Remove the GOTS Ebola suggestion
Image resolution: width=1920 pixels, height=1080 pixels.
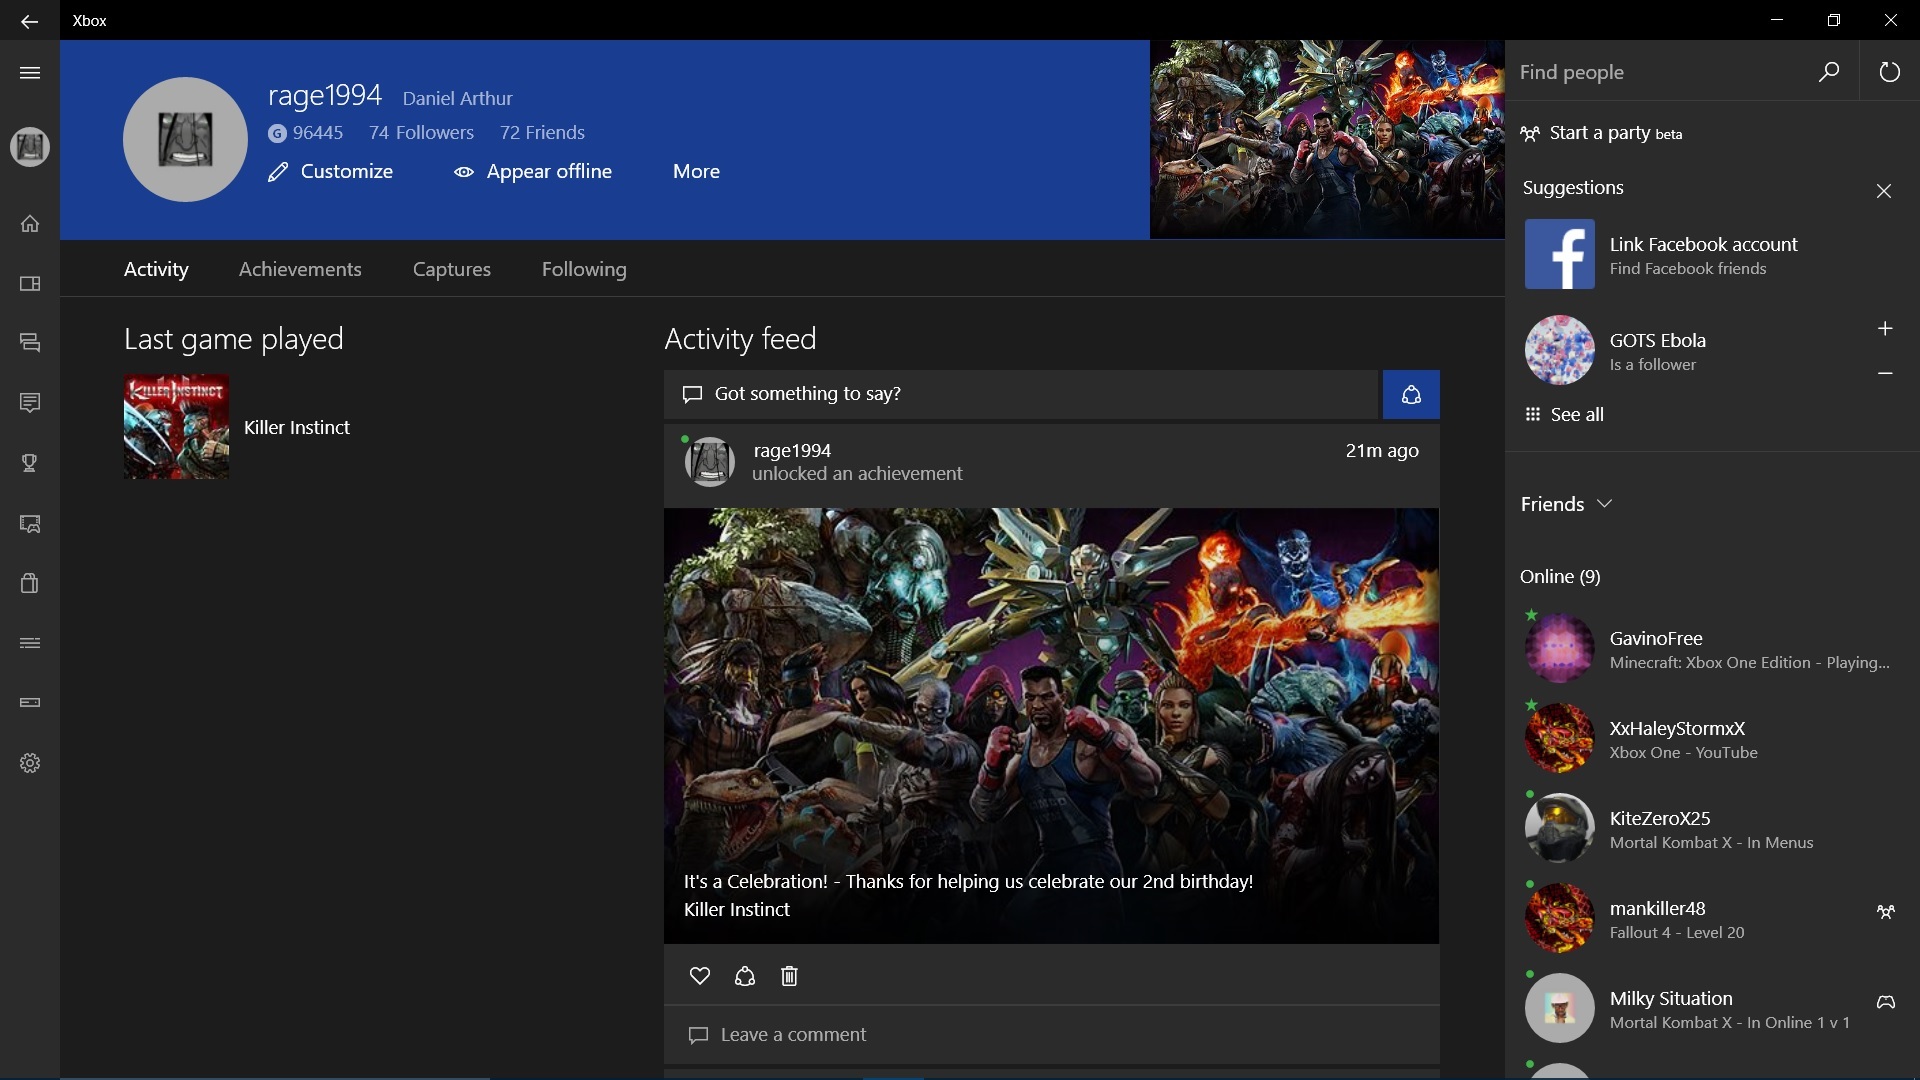point(1885,373)
